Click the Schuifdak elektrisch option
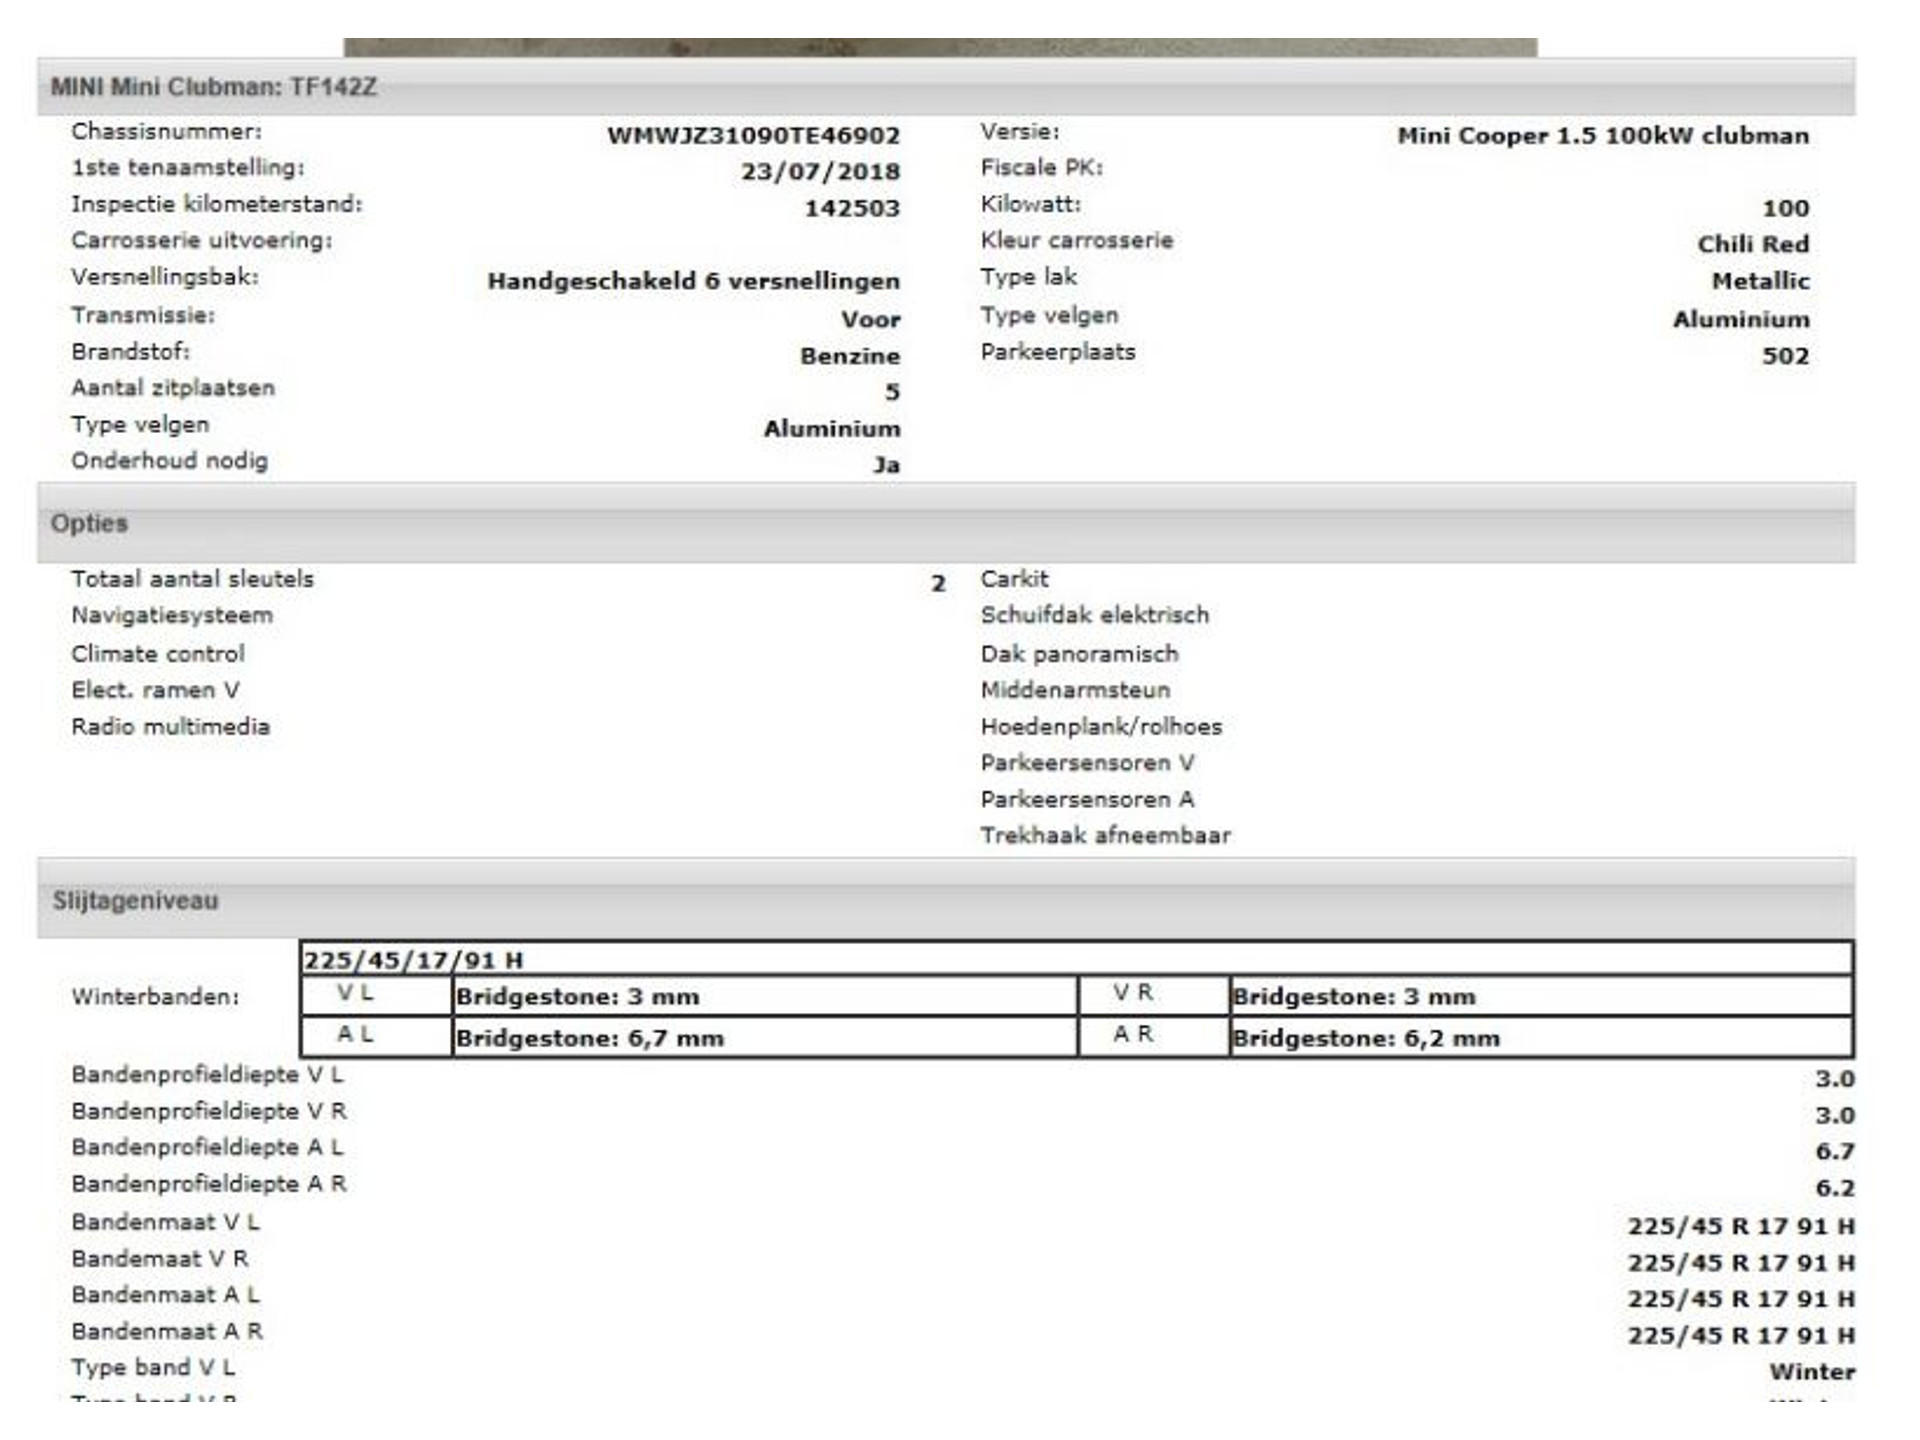This screenshot has width=1920, height=1440. 1094,615
